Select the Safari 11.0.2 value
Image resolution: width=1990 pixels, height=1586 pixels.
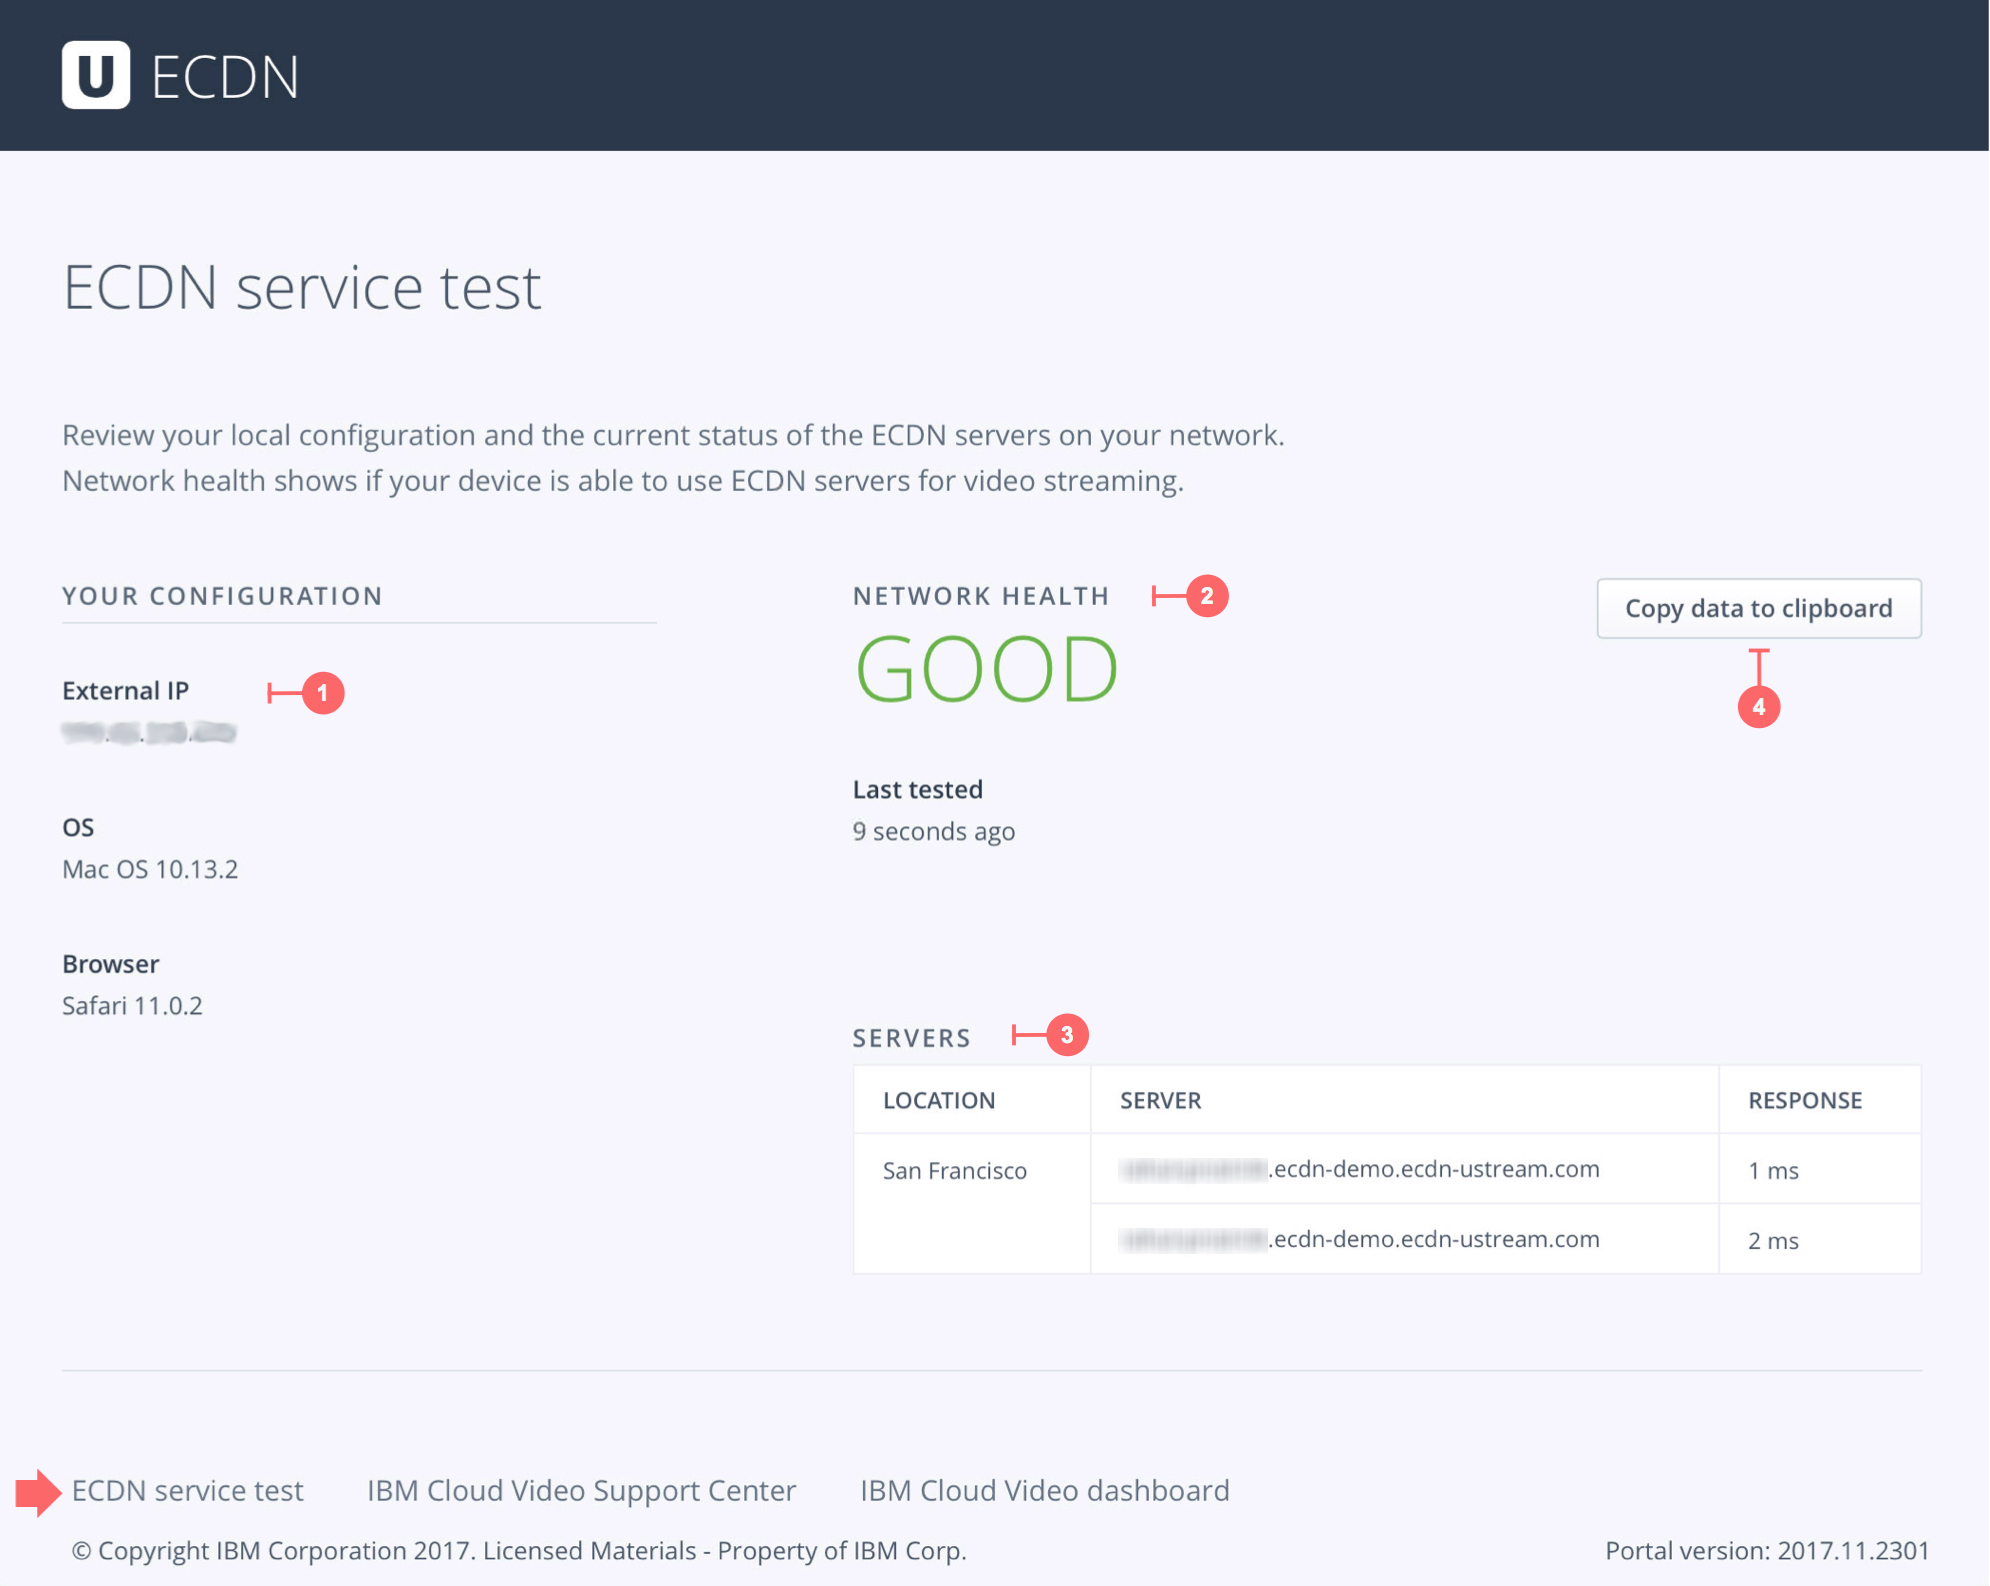132,1005
